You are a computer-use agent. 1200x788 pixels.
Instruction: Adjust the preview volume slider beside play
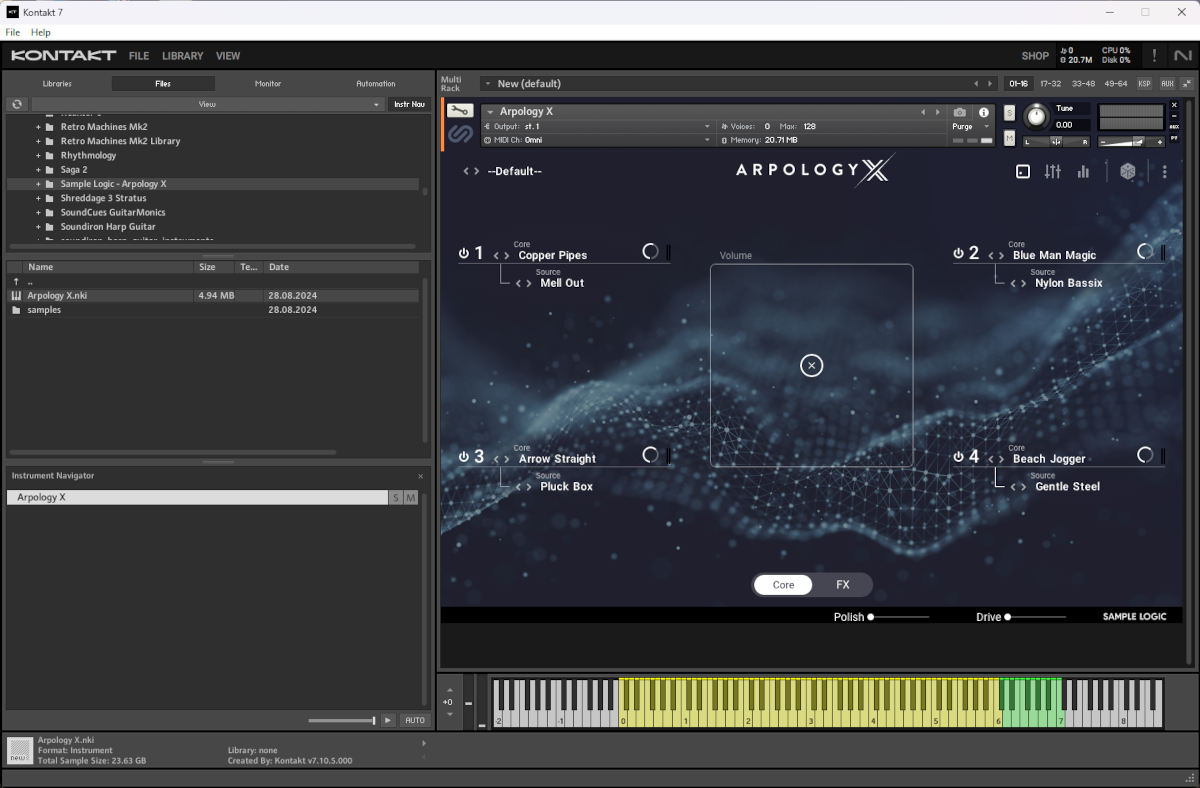tap(342, 720)
